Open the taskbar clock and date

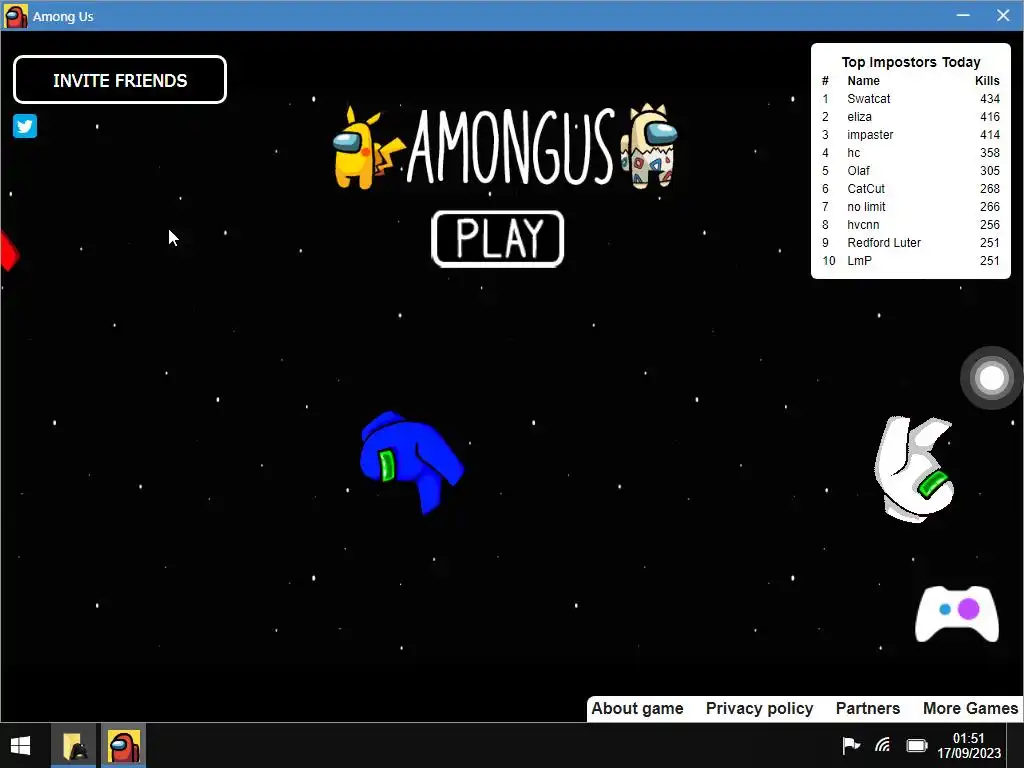pyautogui.click(x=968, y=745)
